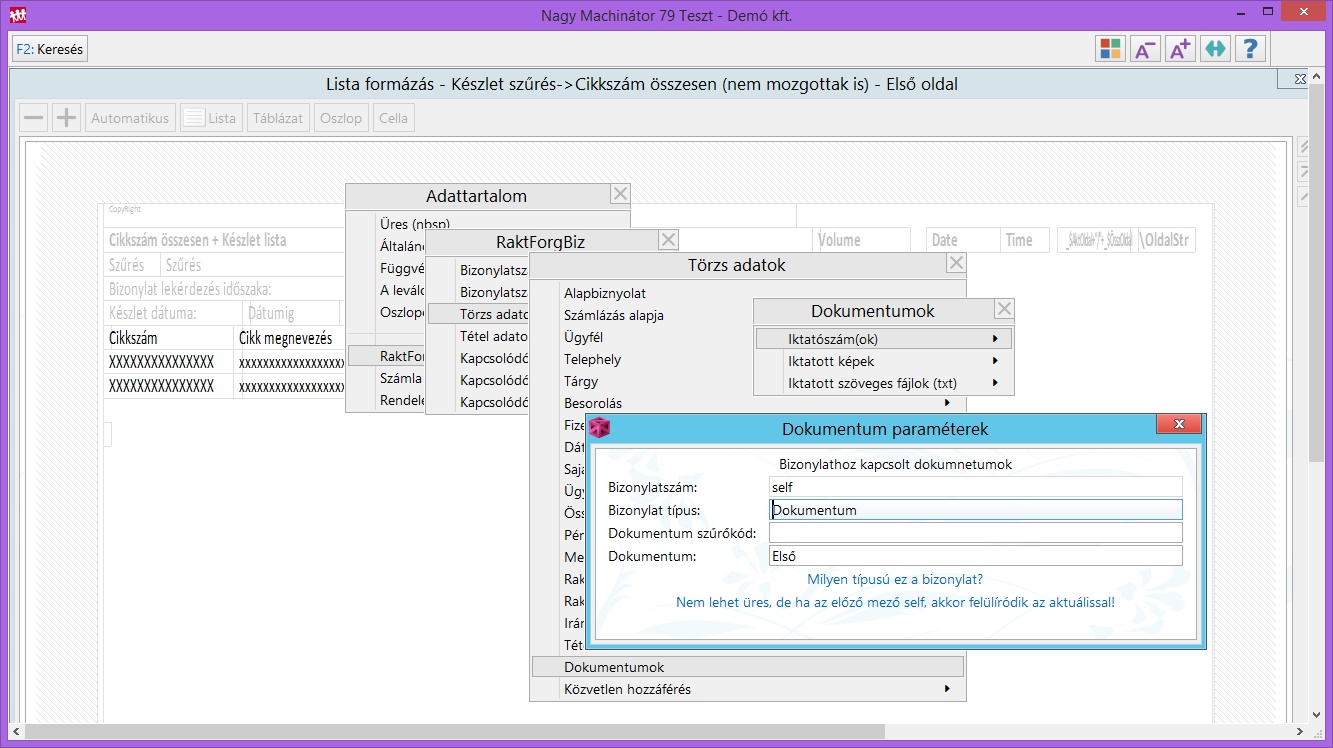1333x748 pixels.
Task: Click into the Bizonylatszám field
Action: click(x=975, y=487)
